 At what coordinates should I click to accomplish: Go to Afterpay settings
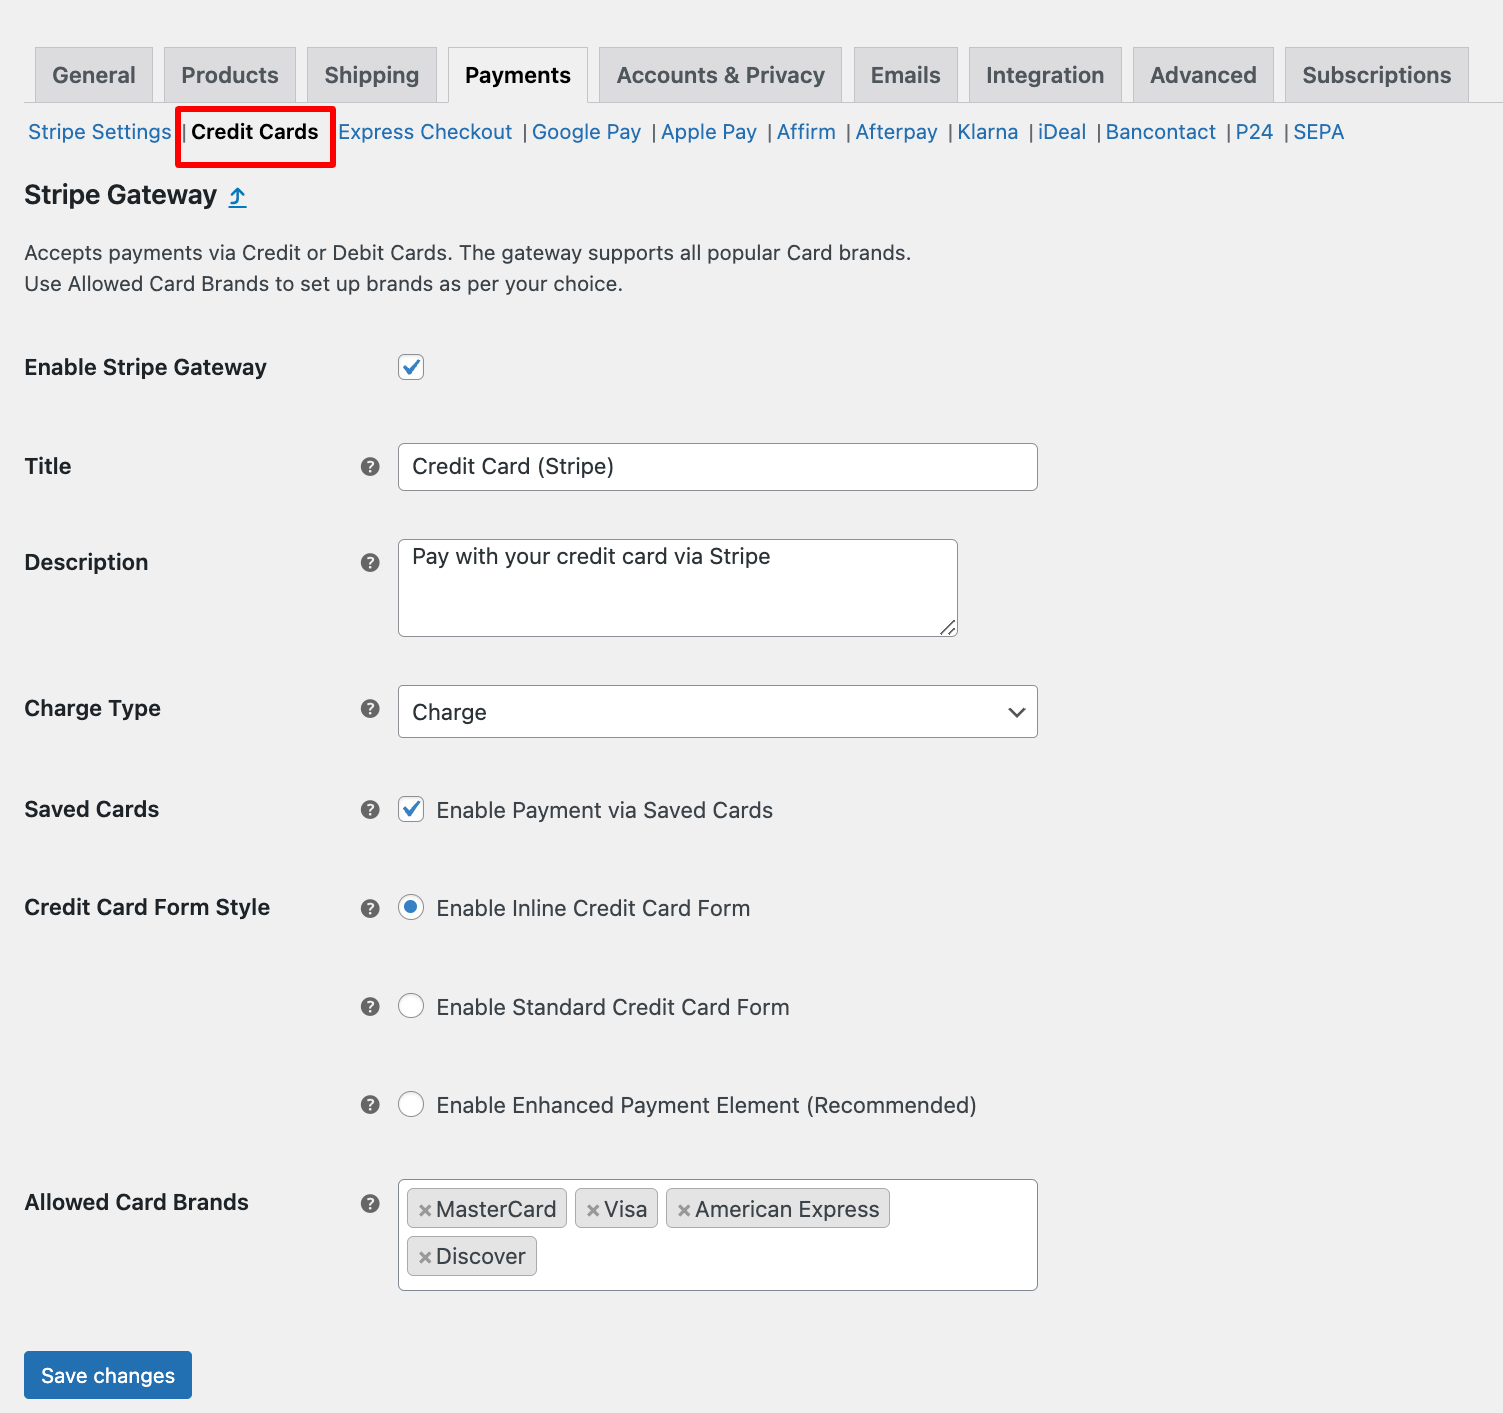pos(897,132)
